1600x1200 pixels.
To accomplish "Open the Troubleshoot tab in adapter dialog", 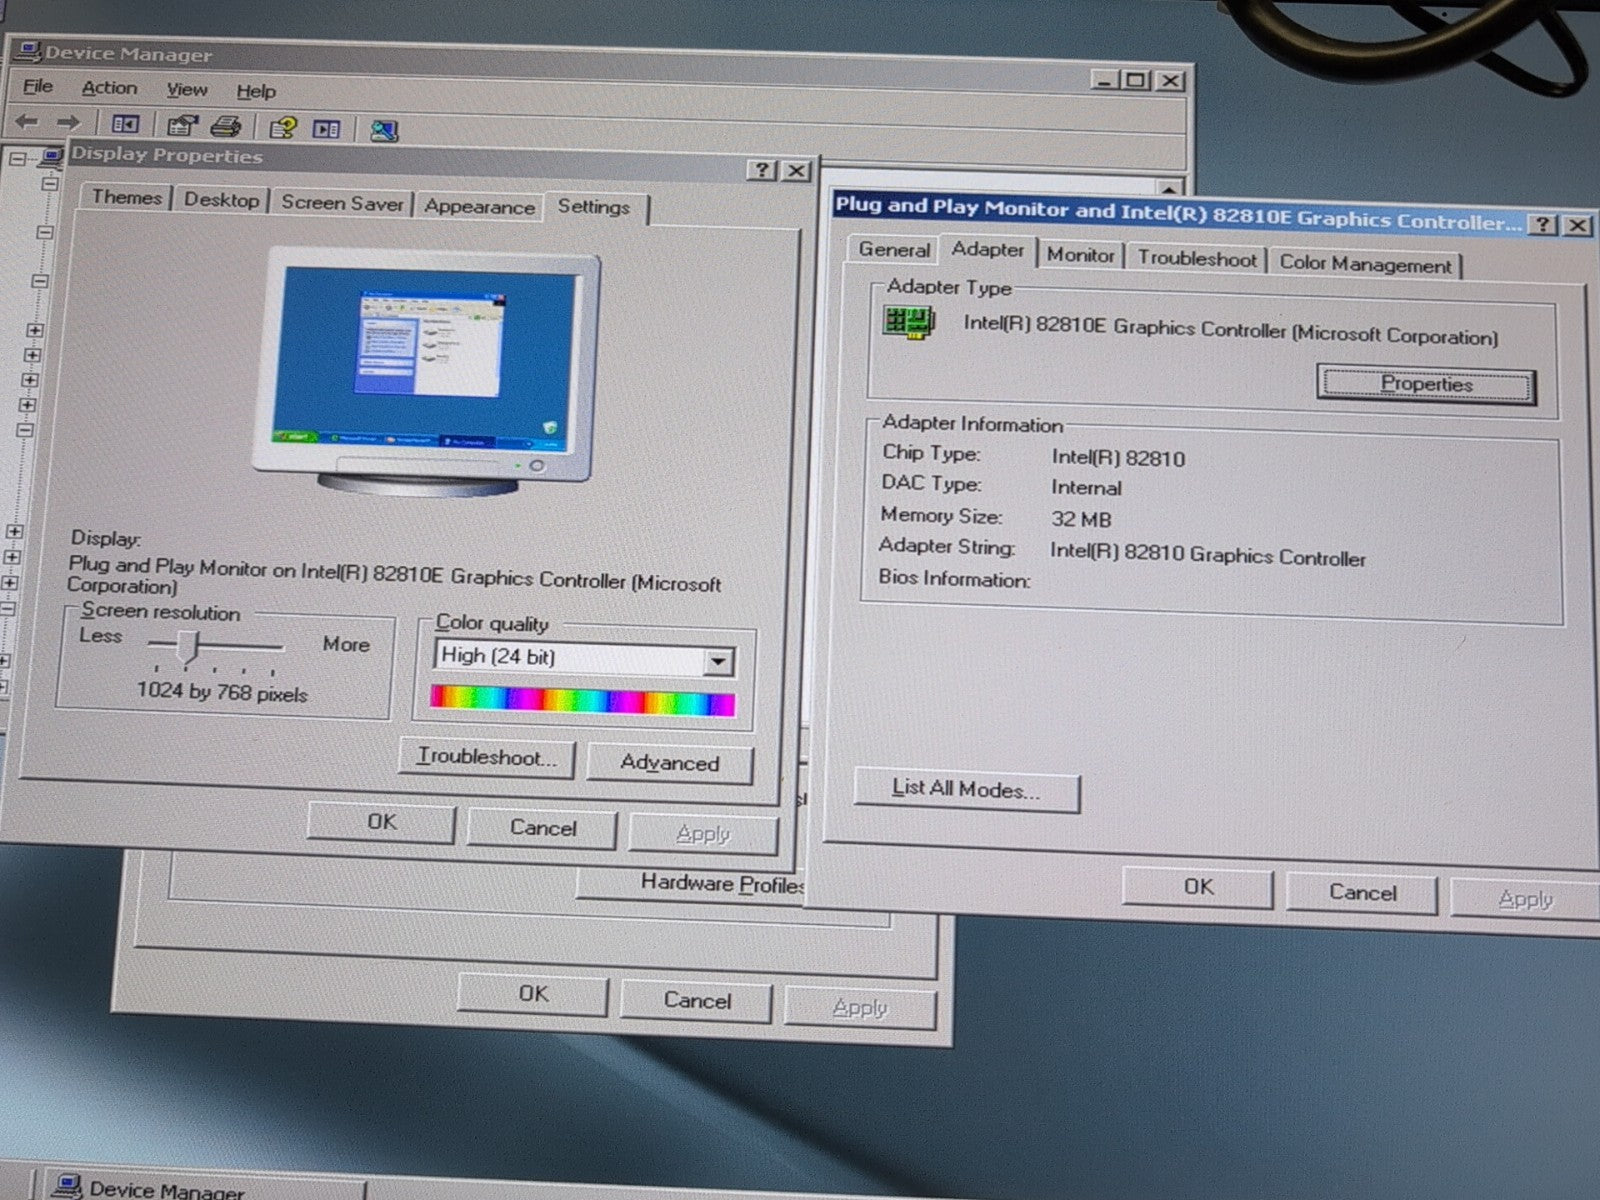I will pos(1196,258).
